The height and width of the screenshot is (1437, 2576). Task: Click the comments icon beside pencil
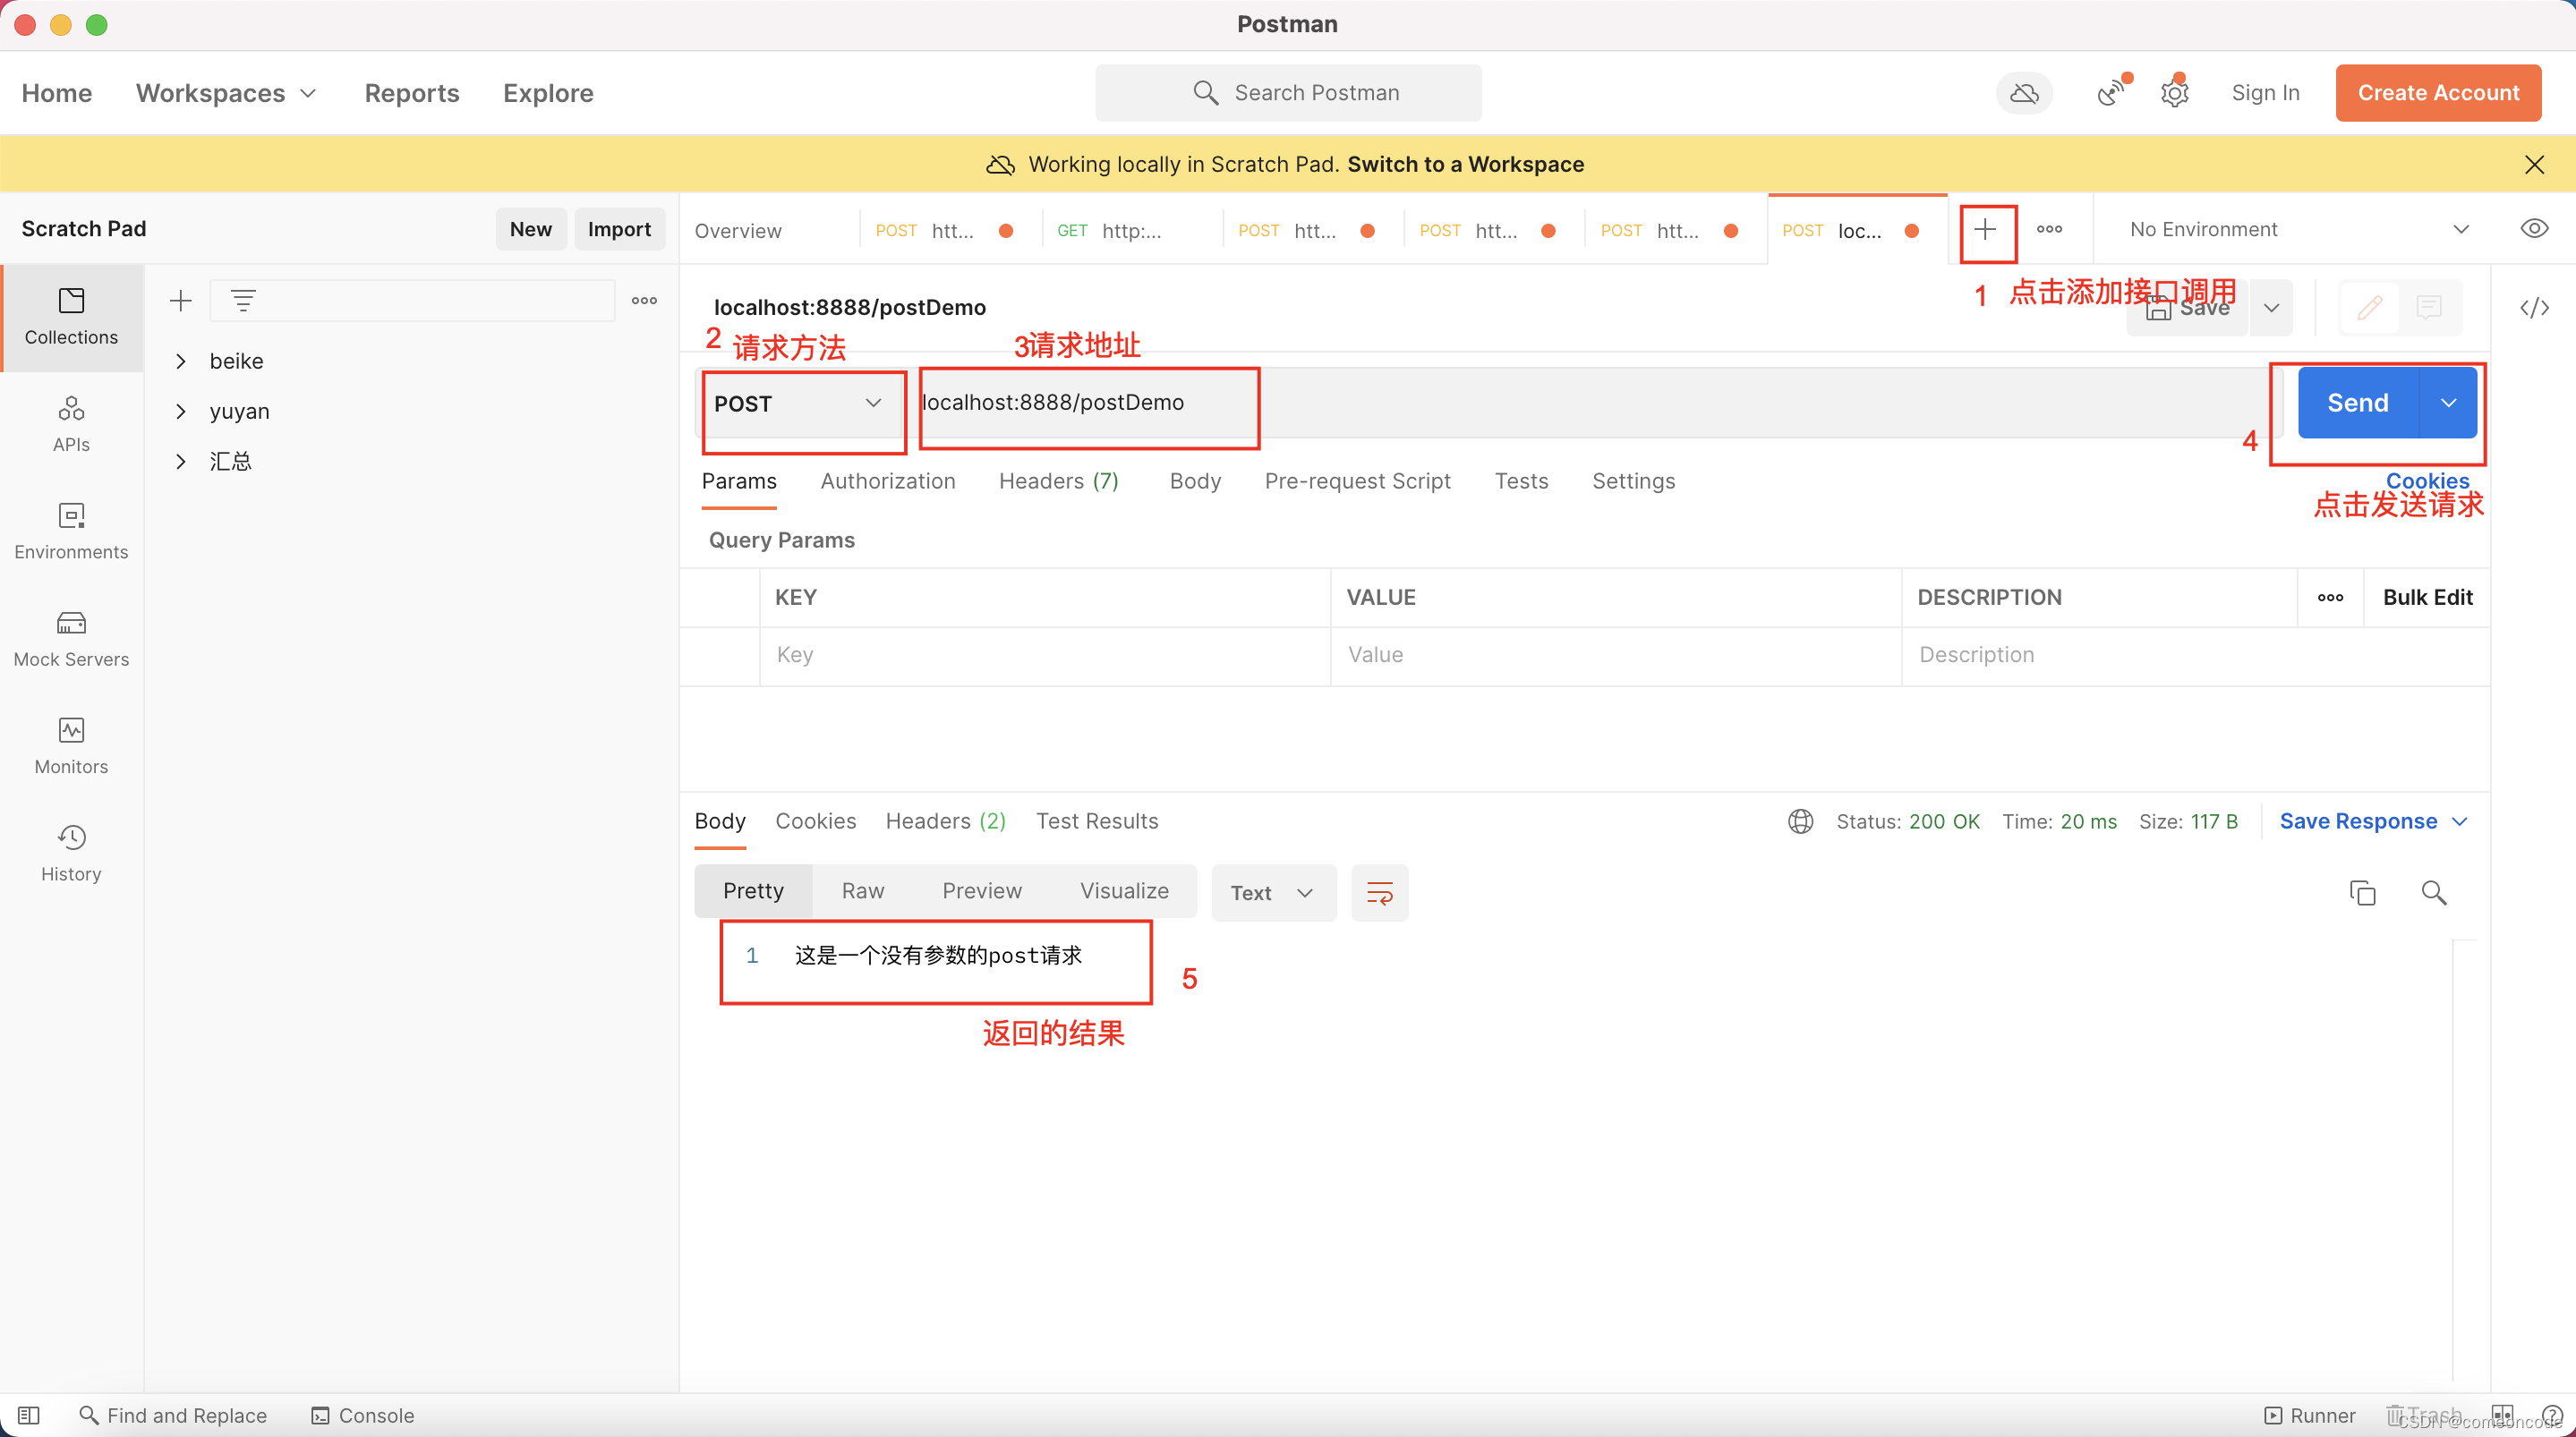[x=2429, y=307]
